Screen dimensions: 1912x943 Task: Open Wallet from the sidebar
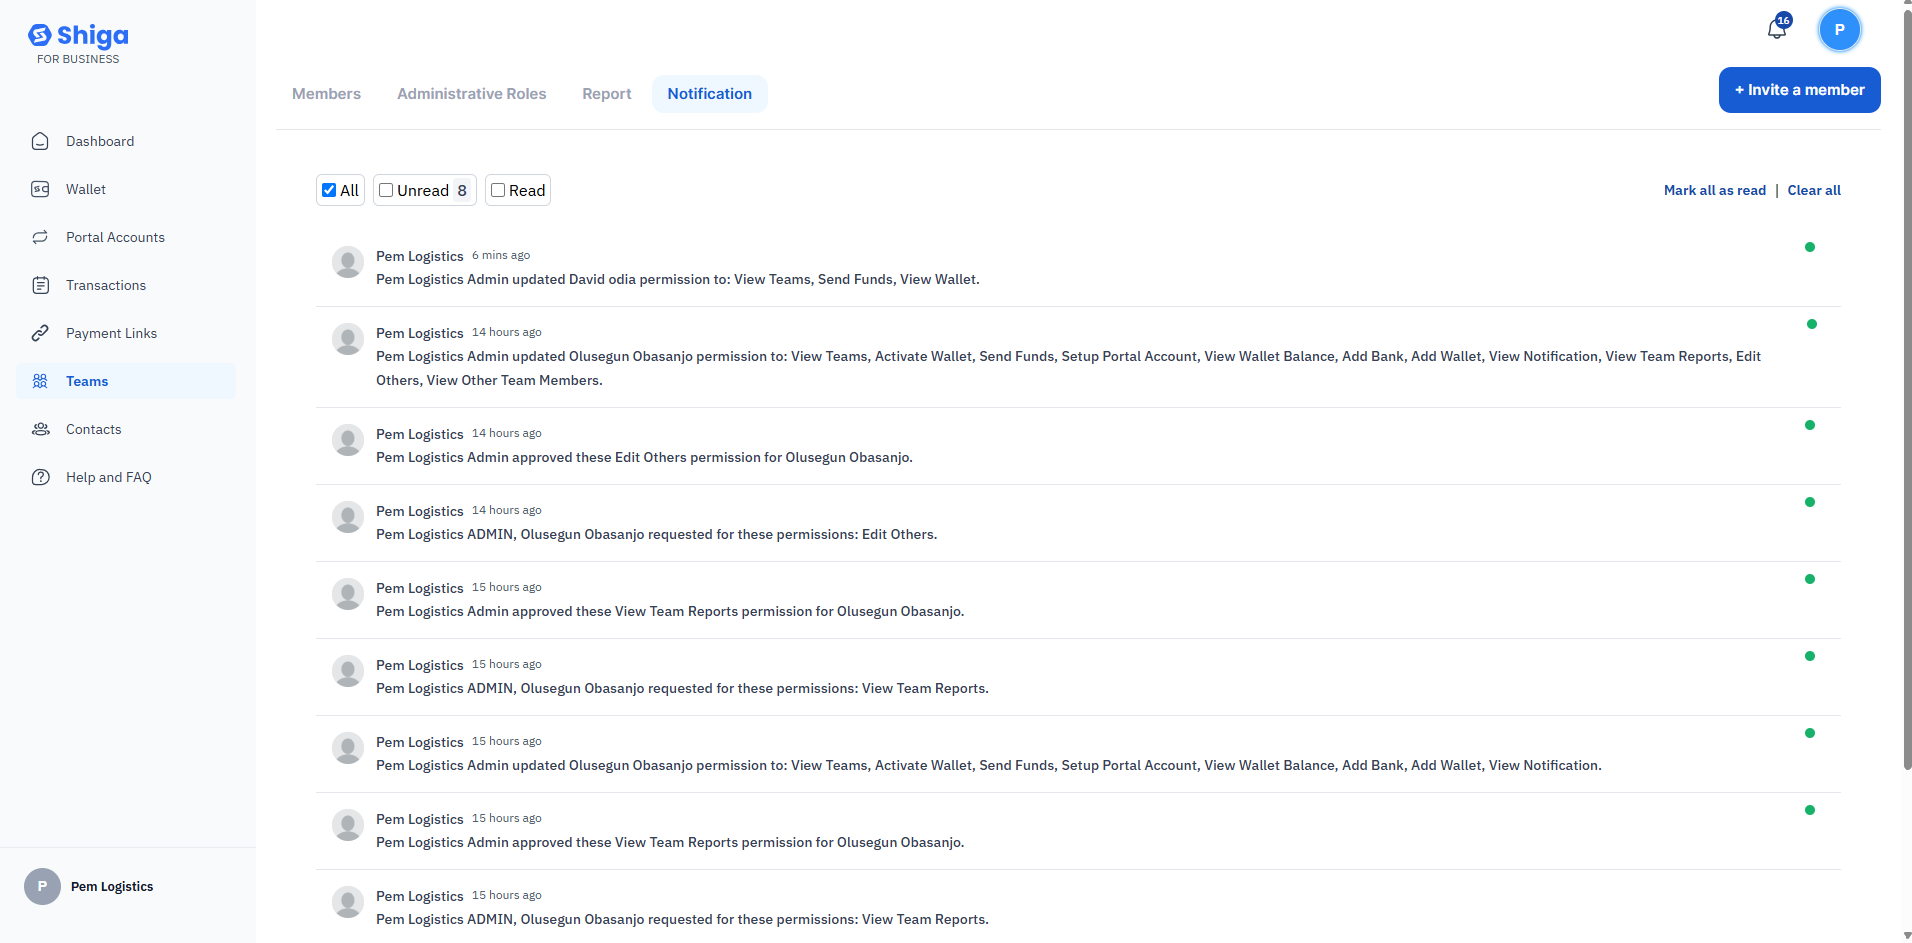[x=126, y=189]
